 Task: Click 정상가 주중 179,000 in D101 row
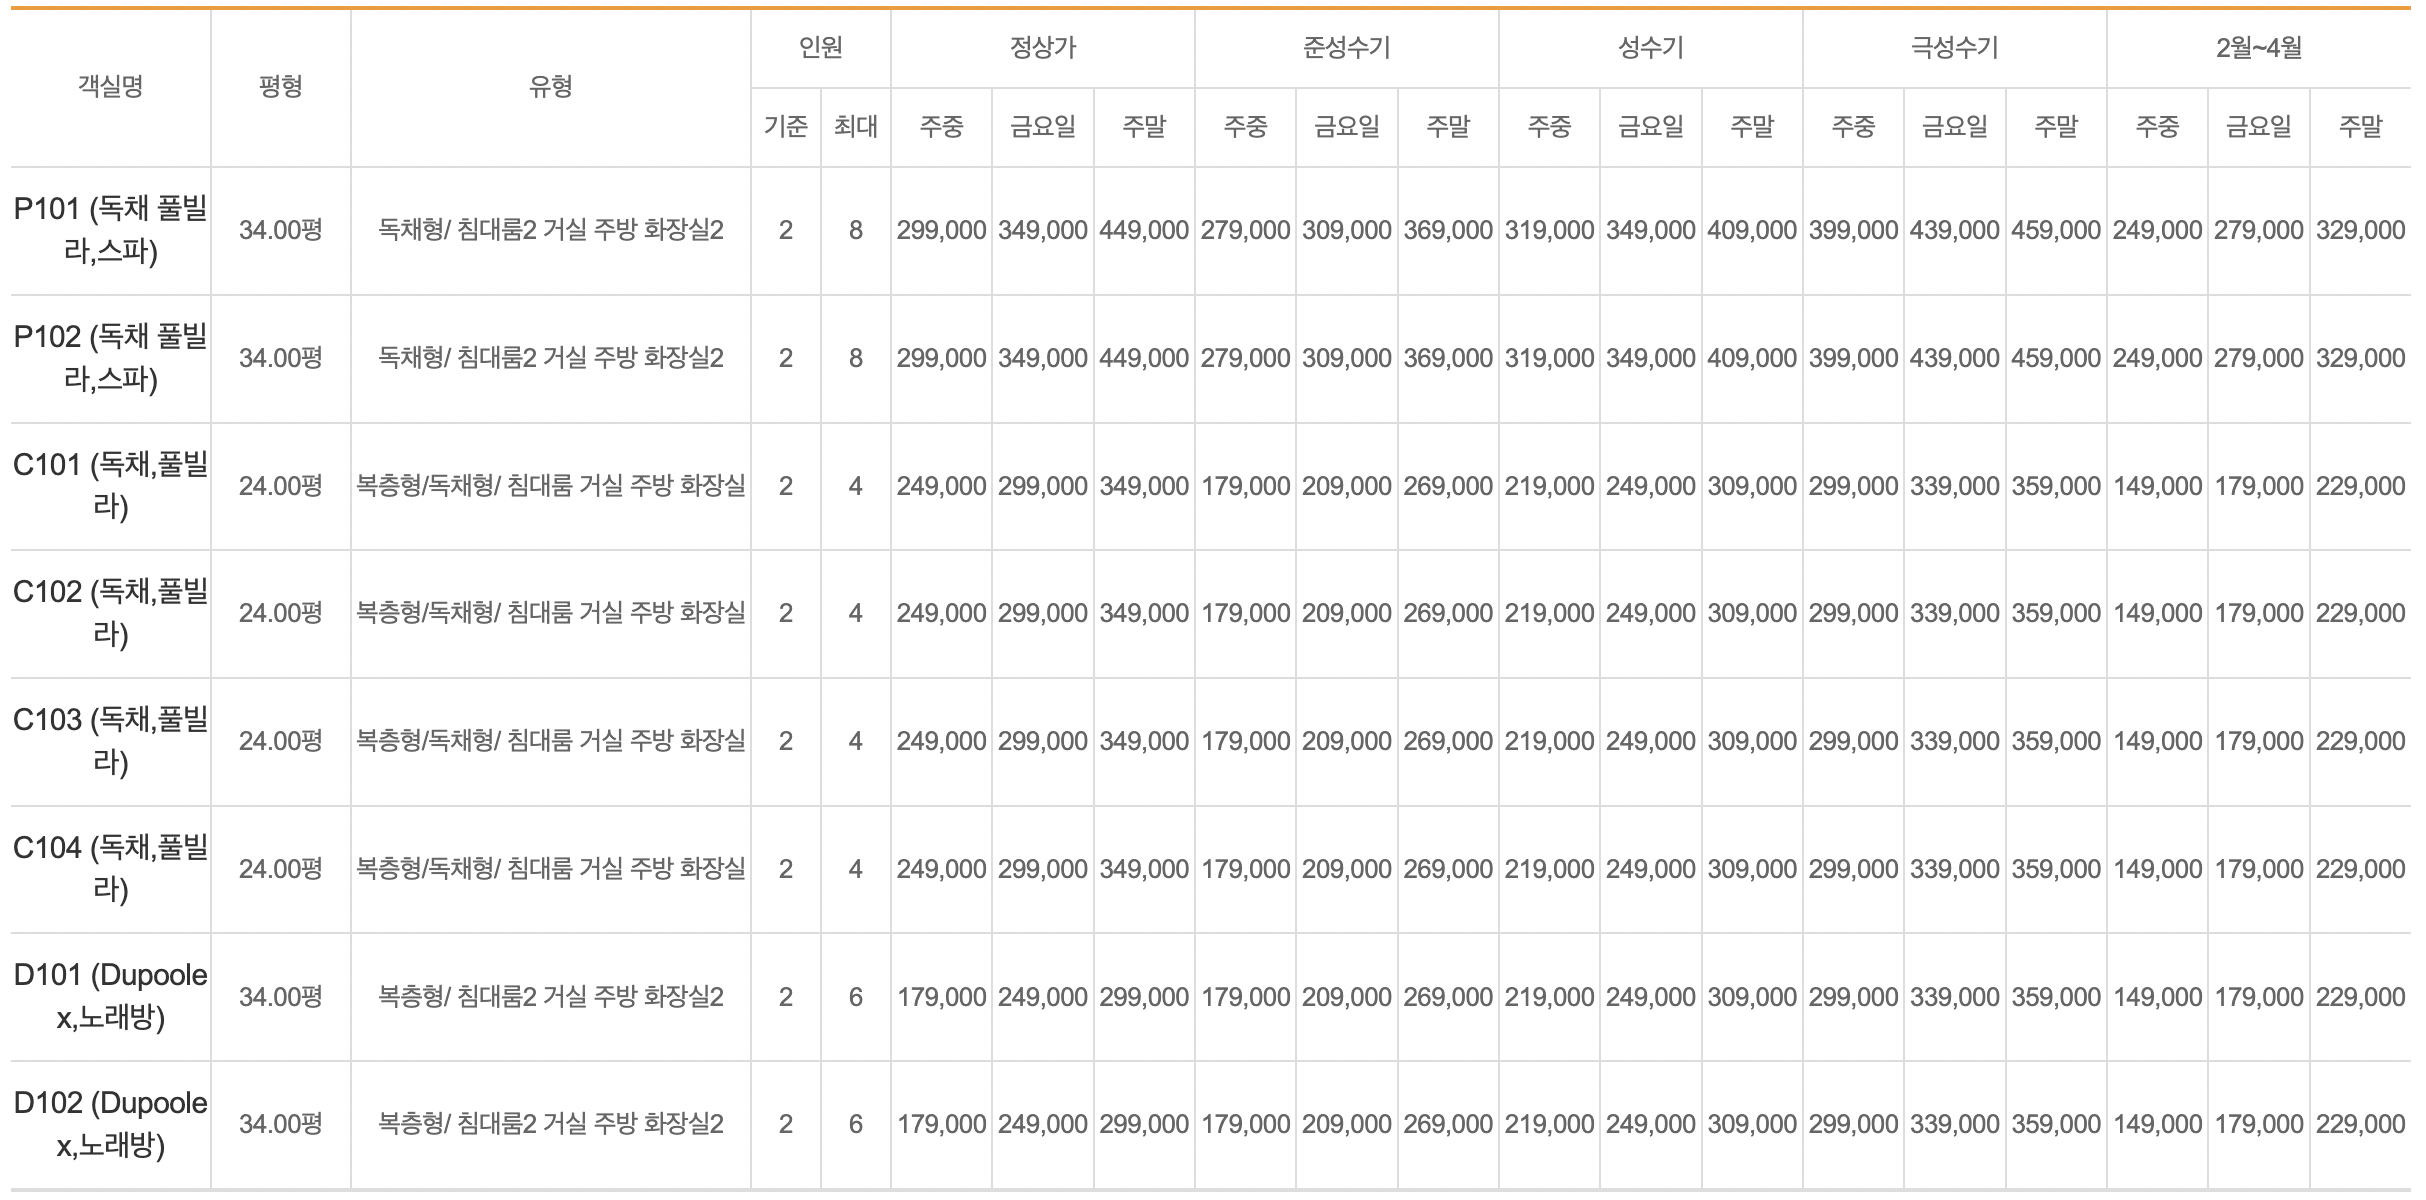tap(941, 997)
